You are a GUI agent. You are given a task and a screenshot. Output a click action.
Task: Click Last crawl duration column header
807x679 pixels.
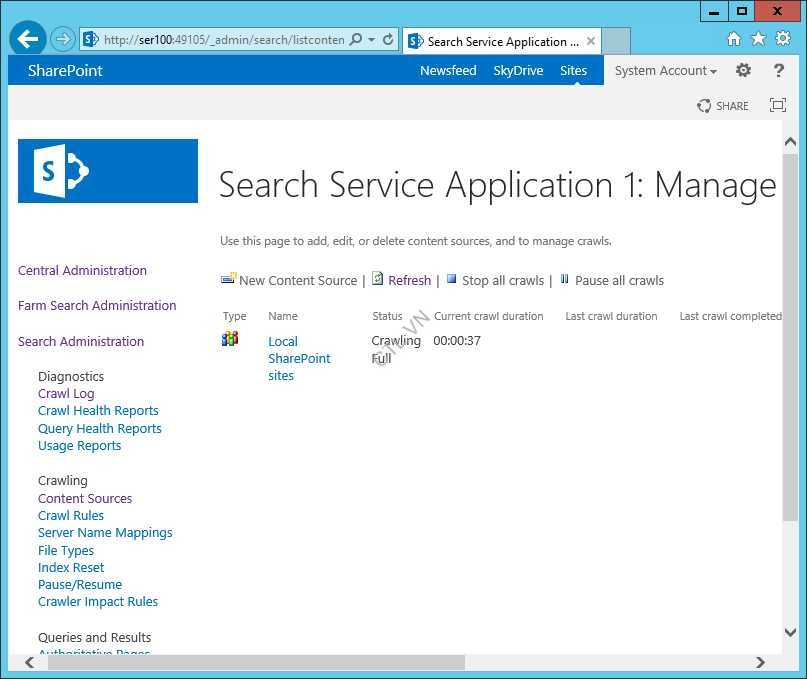(611, 316)
